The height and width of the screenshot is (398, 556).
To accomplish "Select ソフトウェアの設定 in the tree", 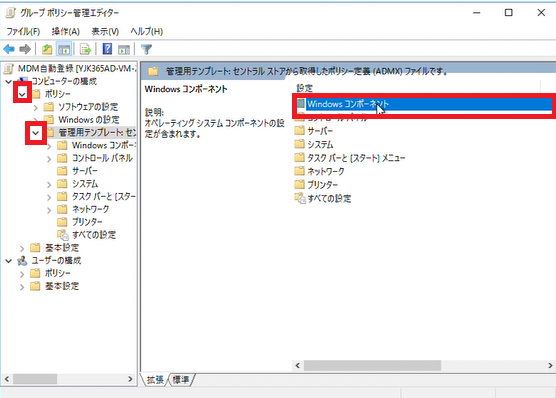I will pyautogui.click(x=88, y=107).
